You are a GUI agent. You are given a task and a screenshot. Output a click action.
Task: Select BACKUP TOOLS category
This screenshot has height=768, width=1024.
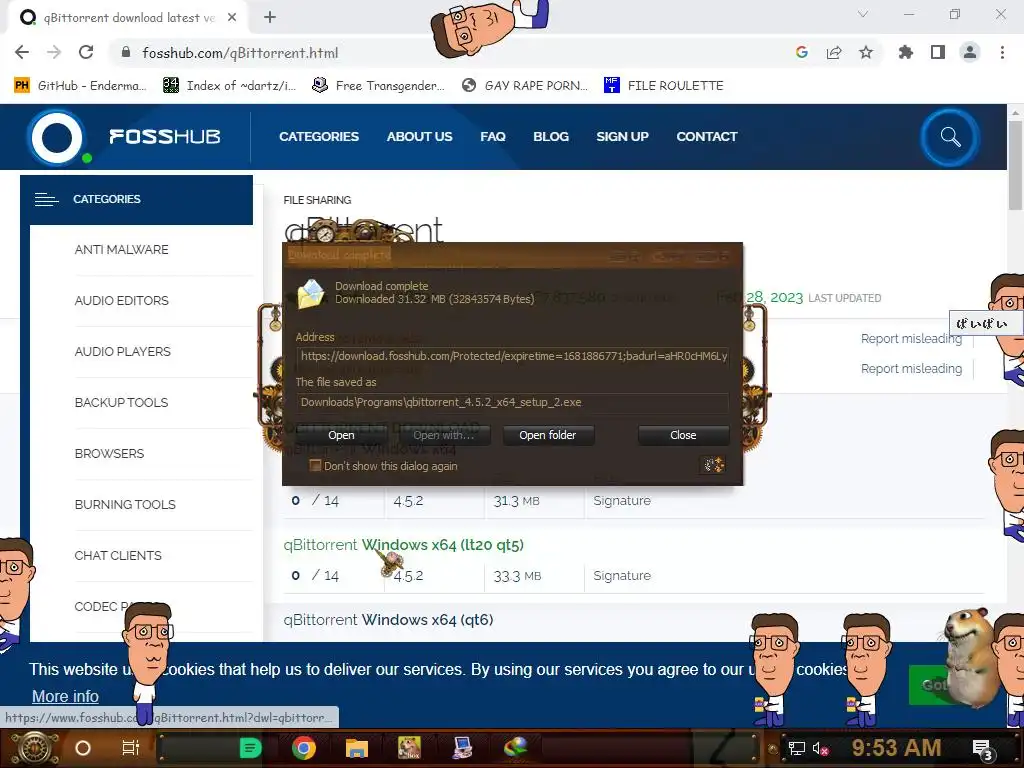coord(121,402)
